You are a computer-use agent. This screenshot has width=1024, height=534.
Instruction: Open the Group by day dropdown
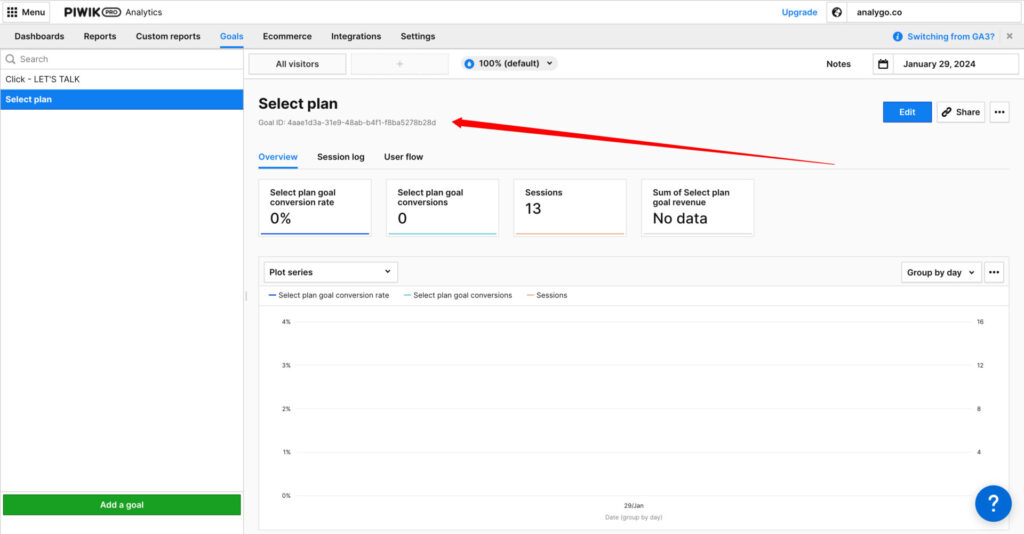pos(940,272)
